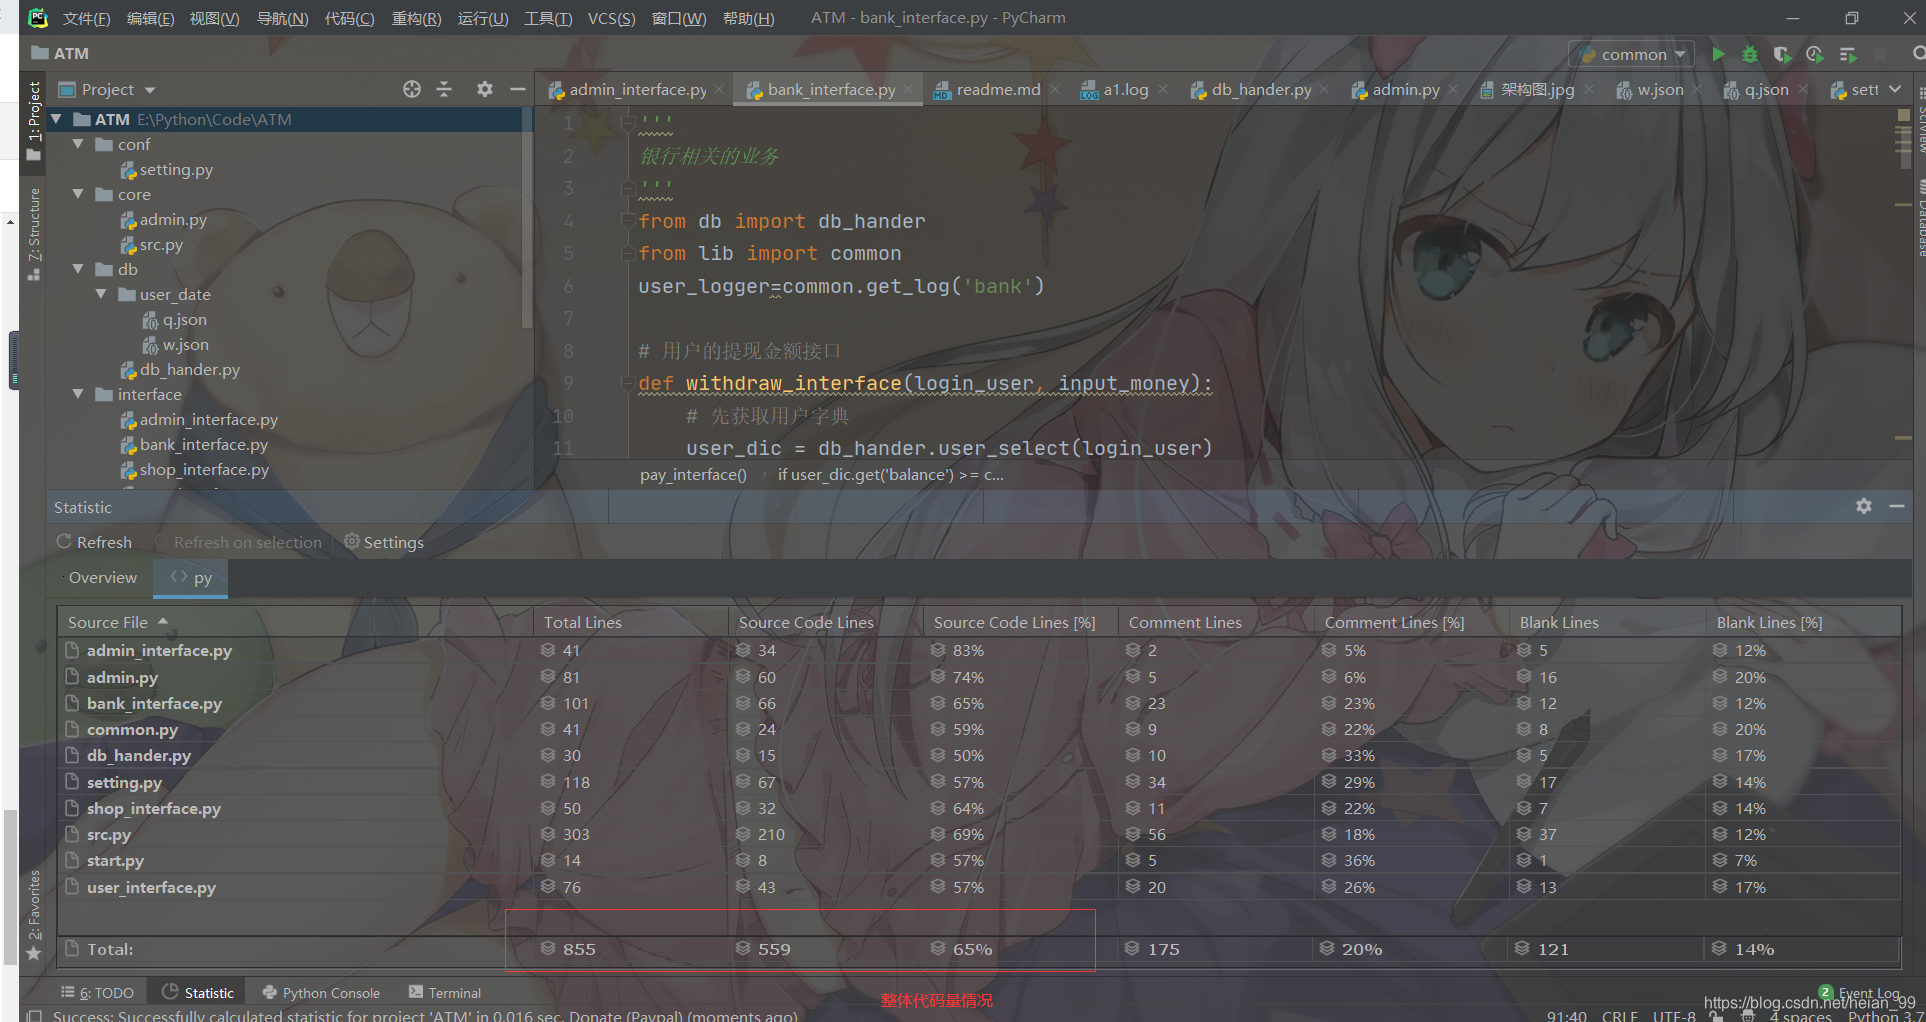
Task: Show hidden editor tabs chevron
Action: click(1895, 89)
